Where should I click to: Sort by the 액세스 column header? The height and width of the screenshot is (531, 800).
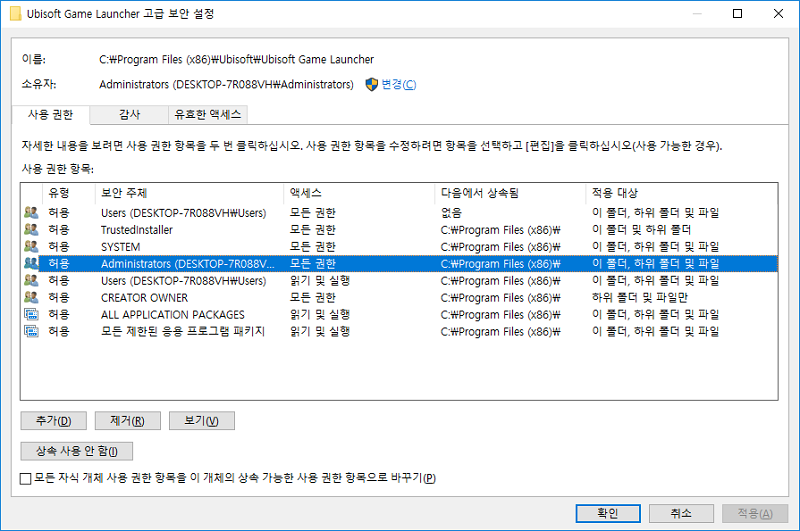click(359, 193)
